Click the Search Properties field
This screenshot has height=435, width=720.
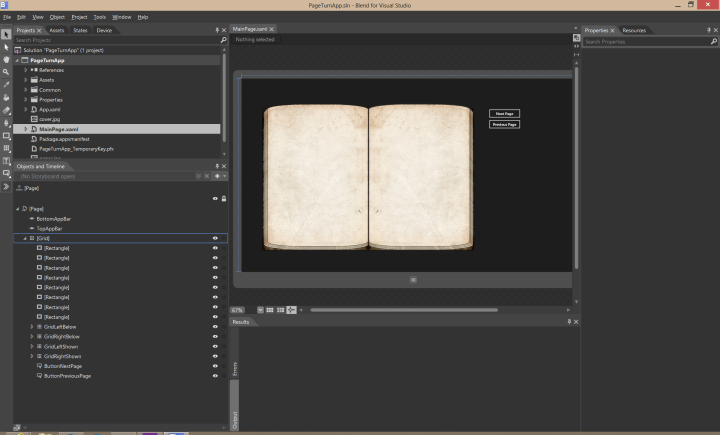pos(640,42)
